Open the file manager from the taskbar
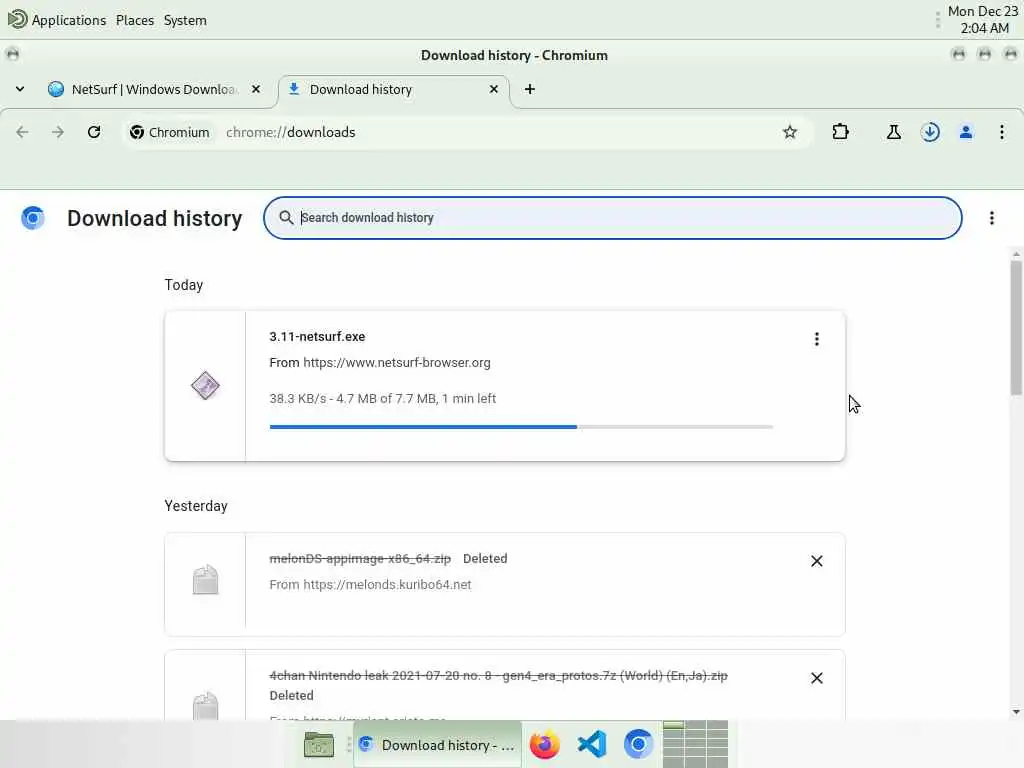Screen dimensions: 1024x768 point(319,744)
